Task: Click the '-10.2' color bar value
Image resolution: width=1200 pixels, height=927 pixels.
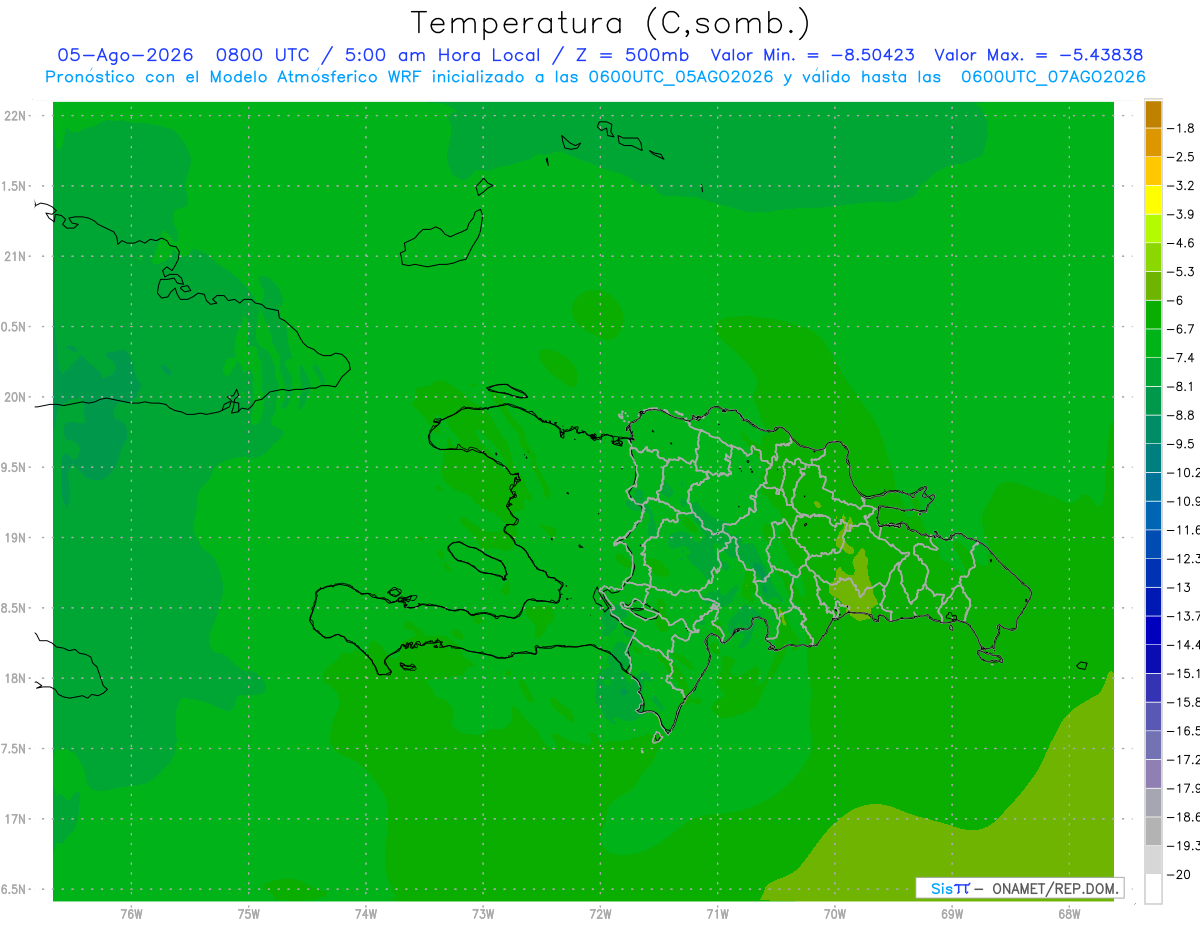Action: click(1183, 472)
